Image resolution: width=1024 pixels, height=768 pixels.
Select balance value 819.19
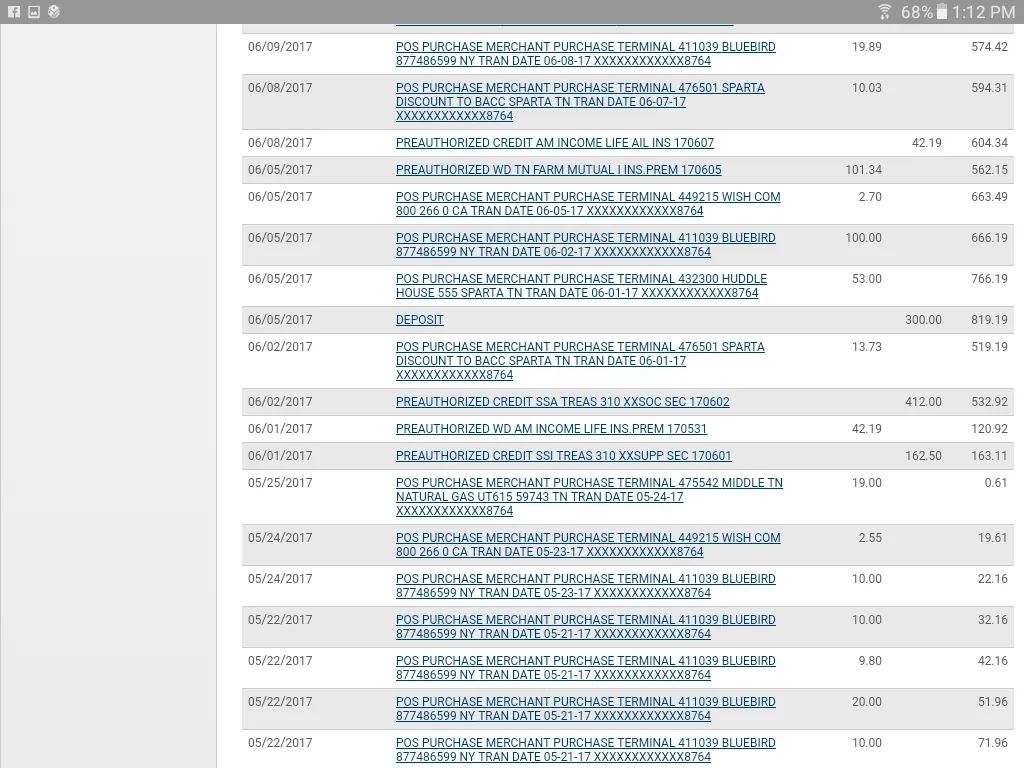989,320
